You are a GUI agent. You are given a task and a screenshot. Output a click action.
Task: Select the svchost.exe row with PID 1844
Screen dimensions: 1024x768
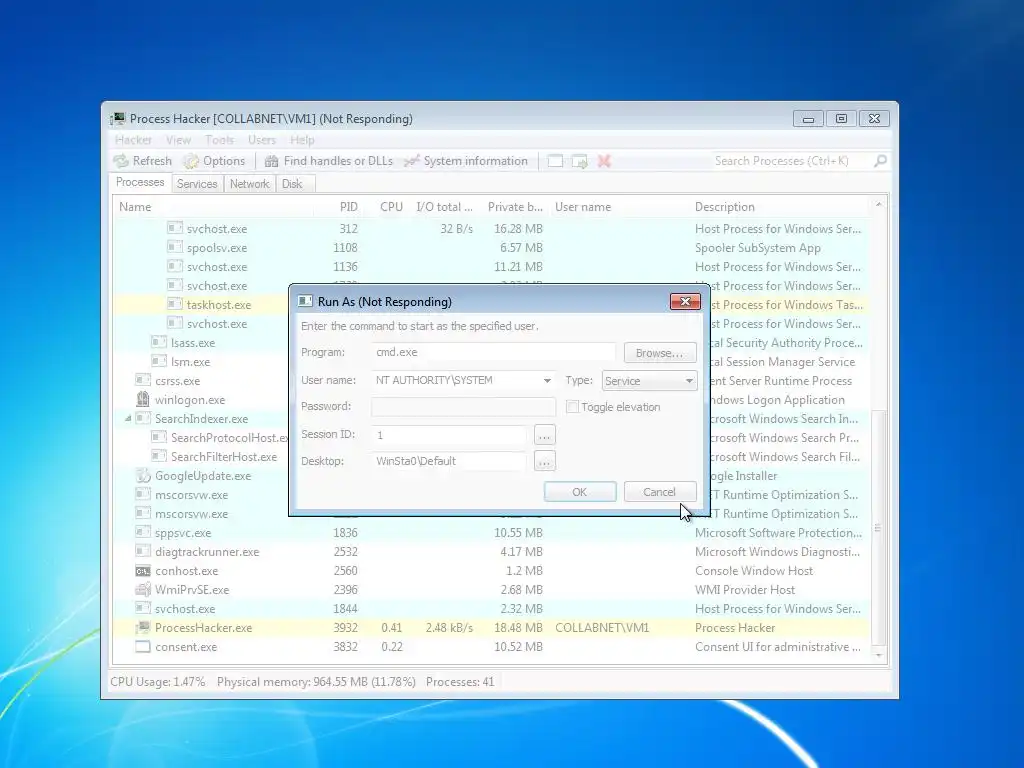tap(491, 609)
